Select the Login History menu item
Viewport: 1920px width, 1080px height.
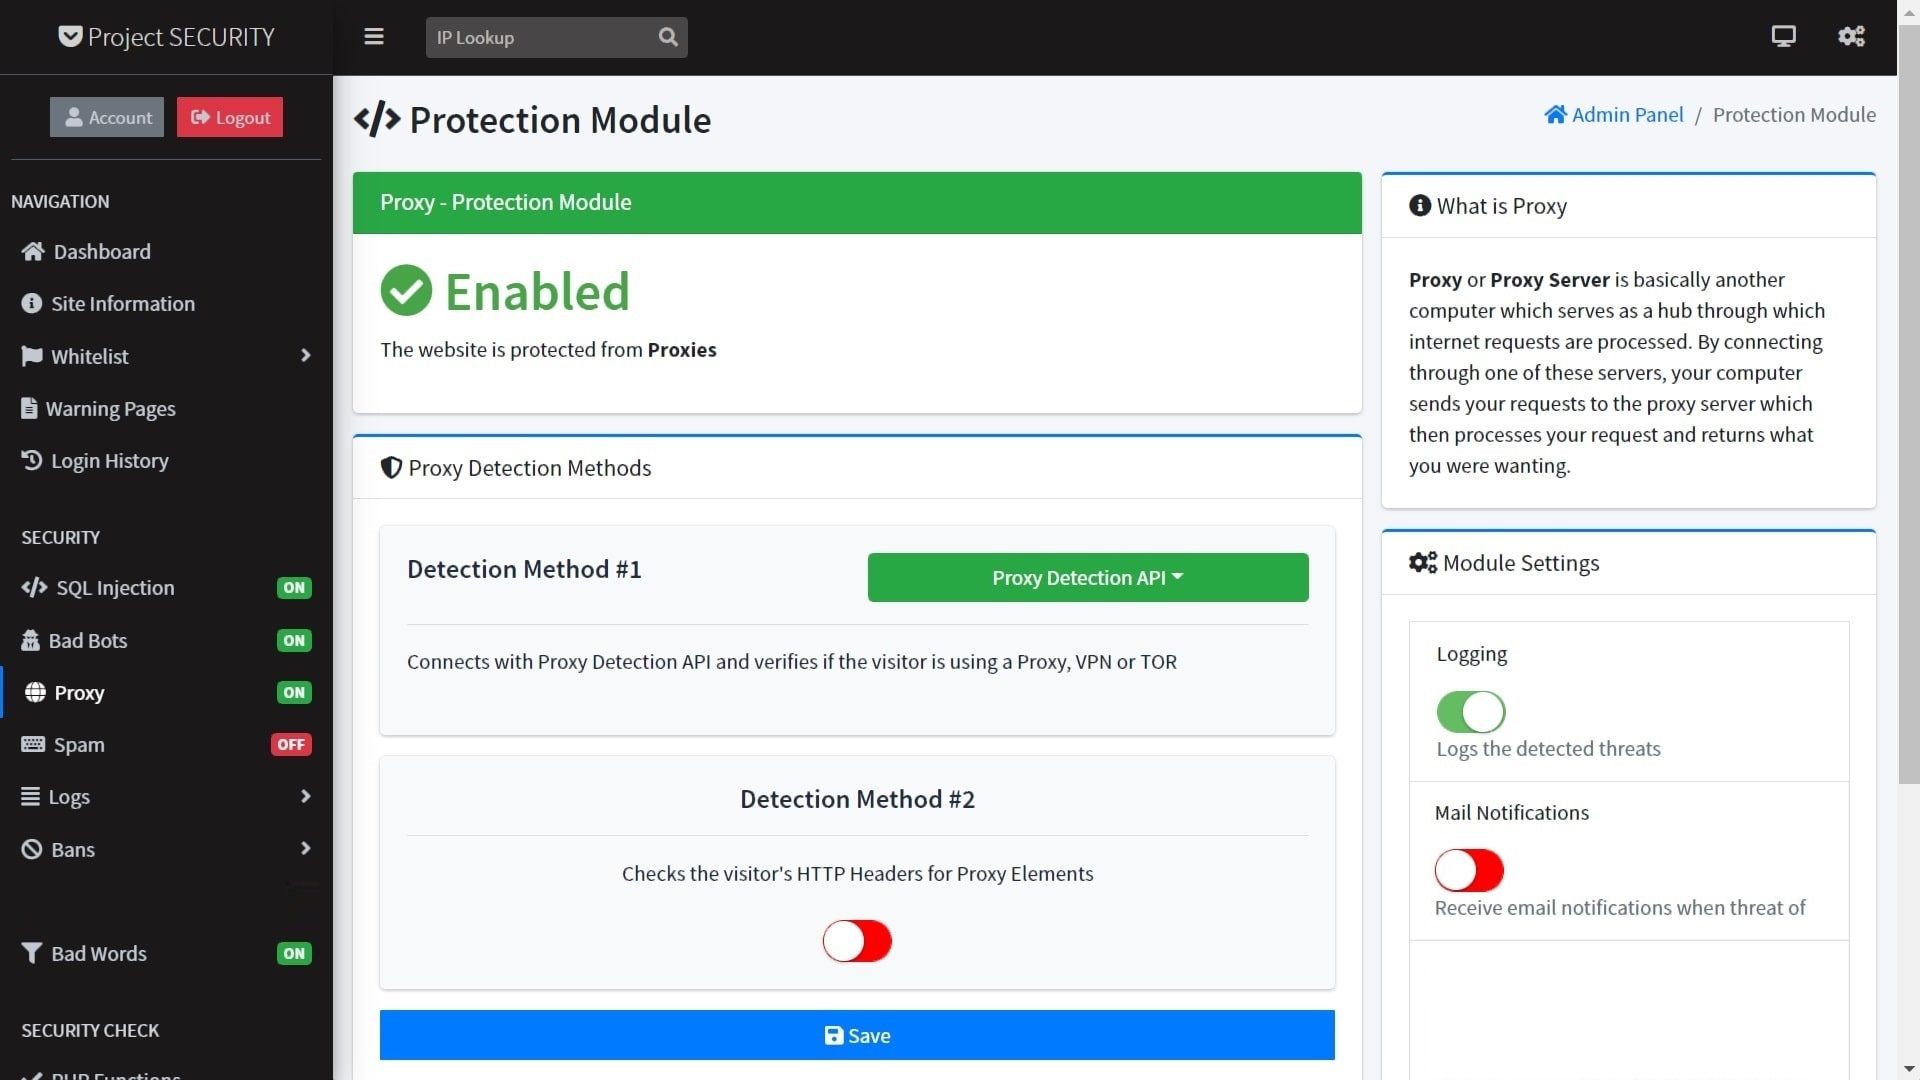109,460
